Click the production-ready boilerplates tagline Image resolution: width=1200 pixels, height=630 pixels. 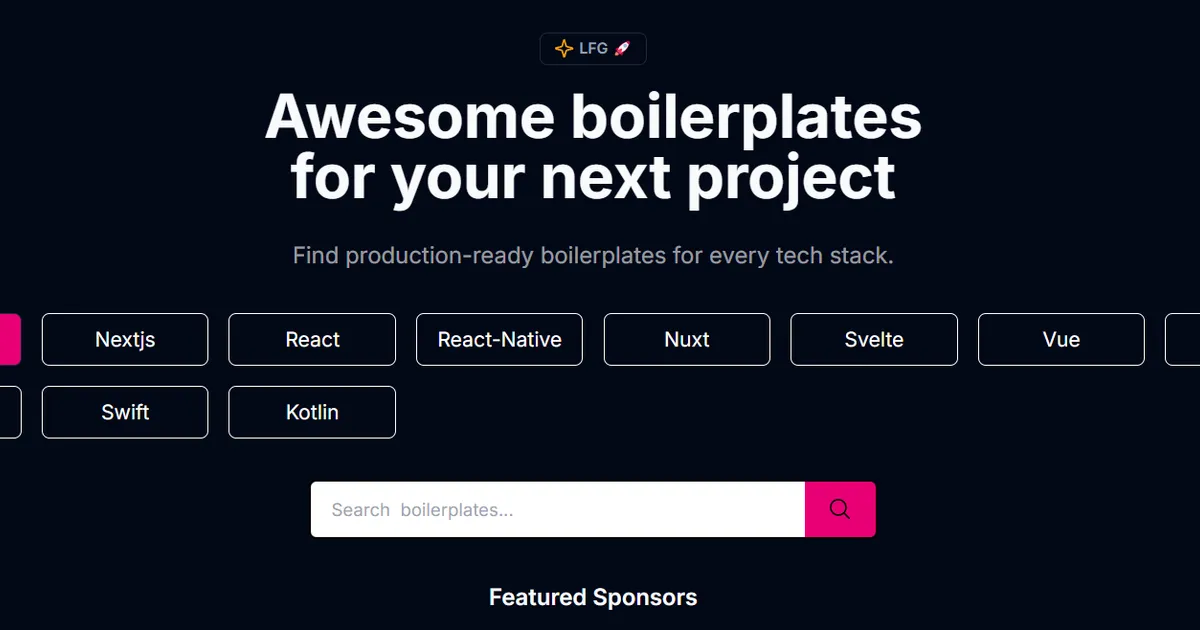coord(593,256)
